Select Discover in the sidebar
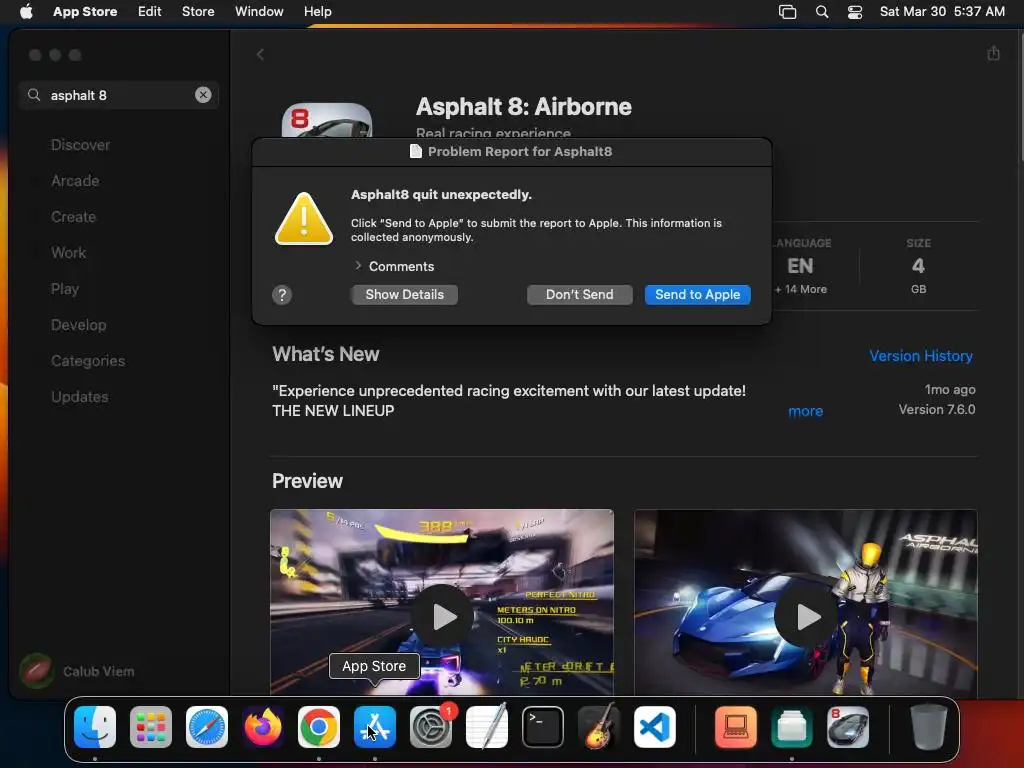This screenshot has height=768, width=1024. (80, 145)
